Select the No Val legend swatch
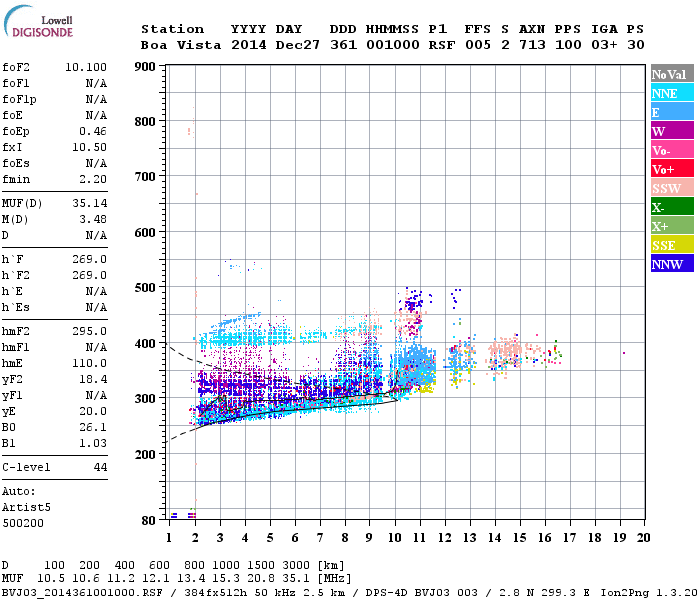This screenshot has height=600, width=700. click(x=672, y=74)
